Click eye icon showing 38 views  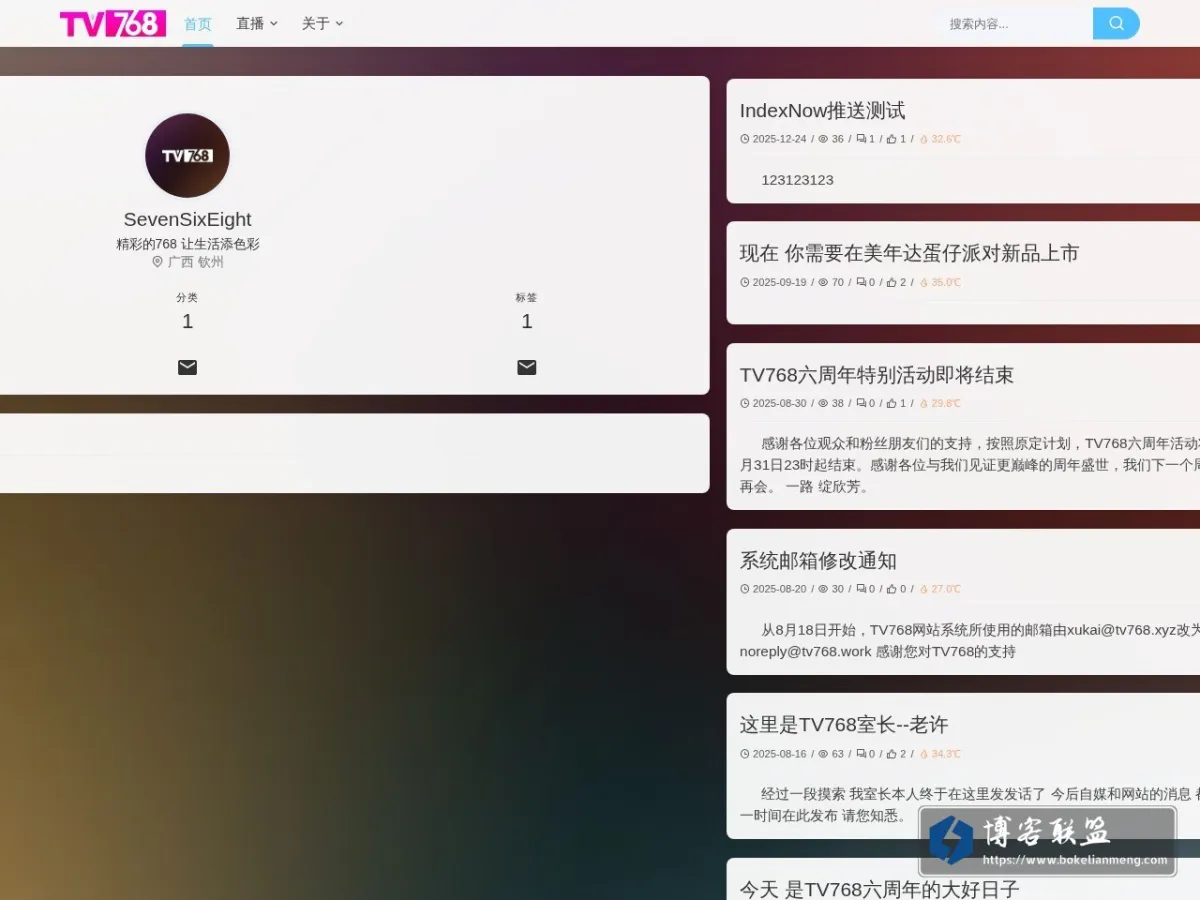coord(823,403)
